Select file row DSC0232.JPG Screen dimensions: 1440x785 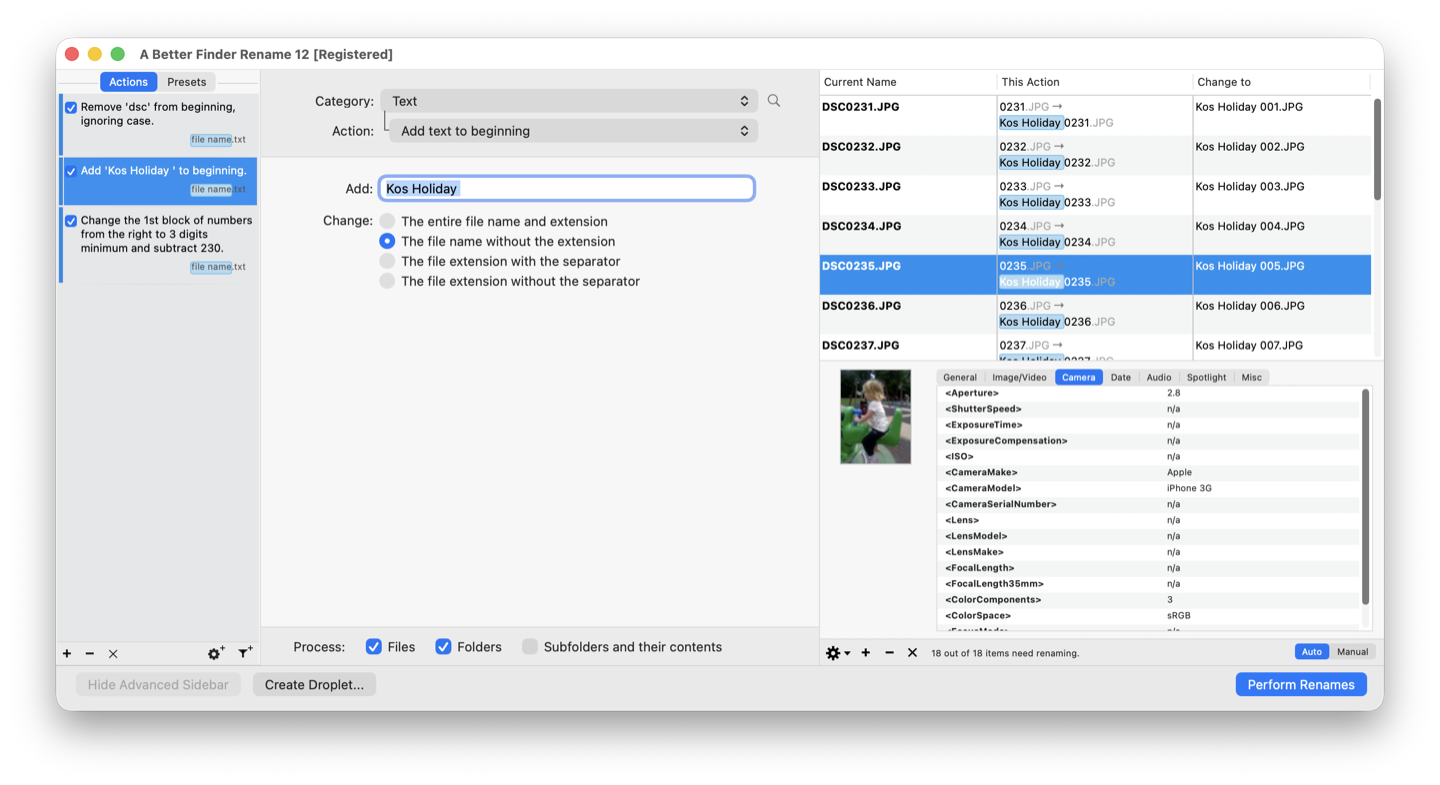(x=1095, y=155)
